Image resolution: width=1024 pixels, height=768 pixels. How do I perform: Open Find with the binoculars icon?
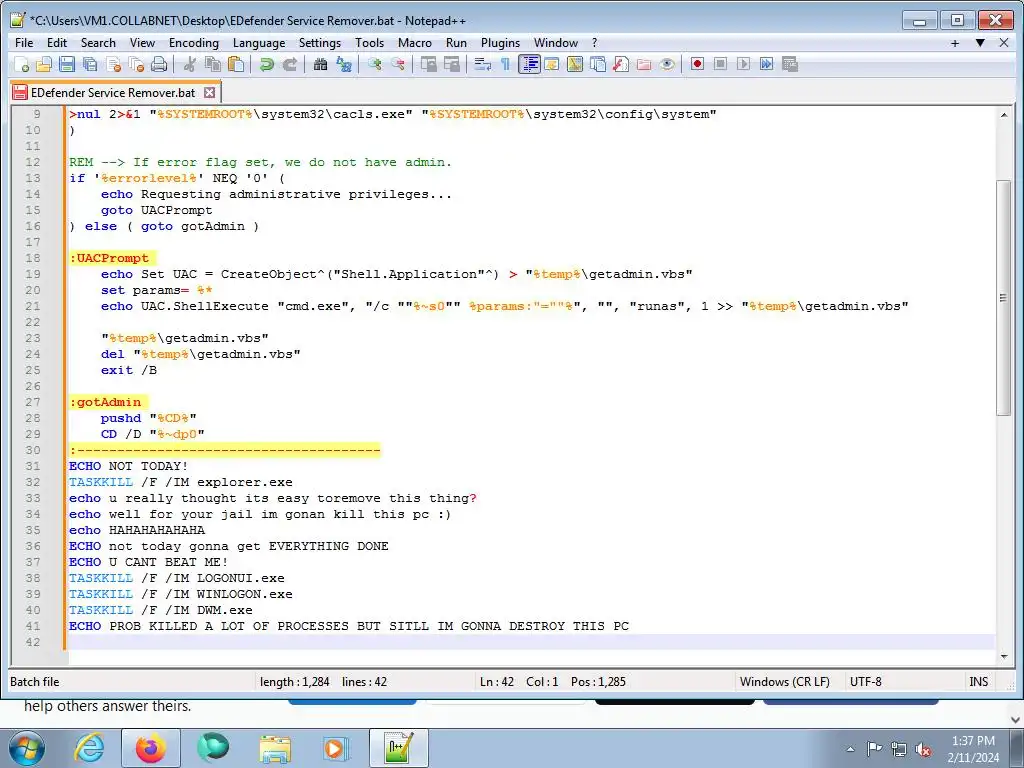tap(320, 64)
